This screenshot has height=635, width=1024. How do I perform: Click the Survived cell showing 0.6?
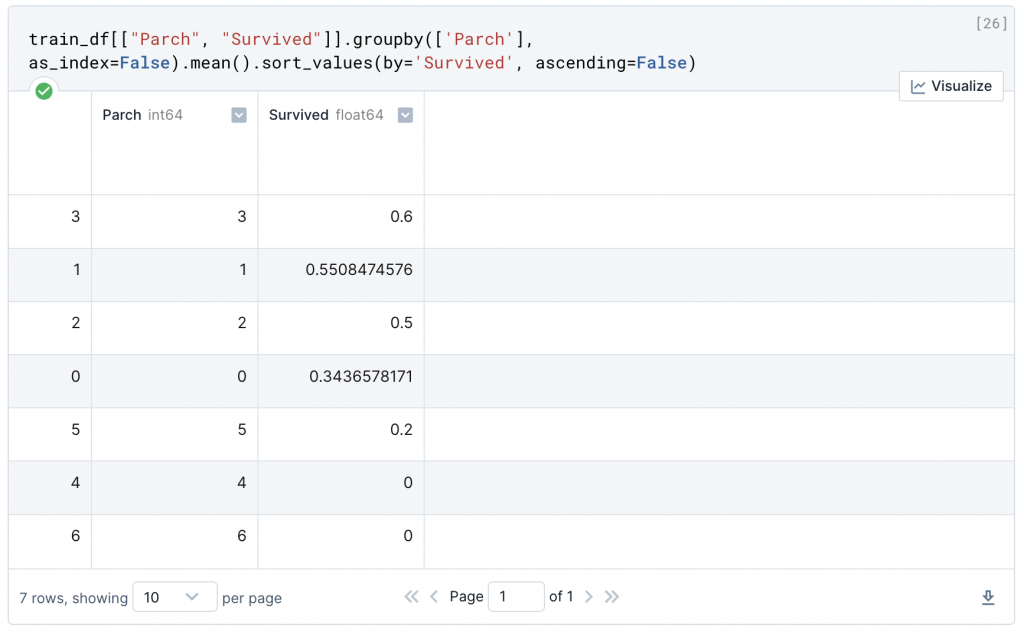[x=401, y=217]
